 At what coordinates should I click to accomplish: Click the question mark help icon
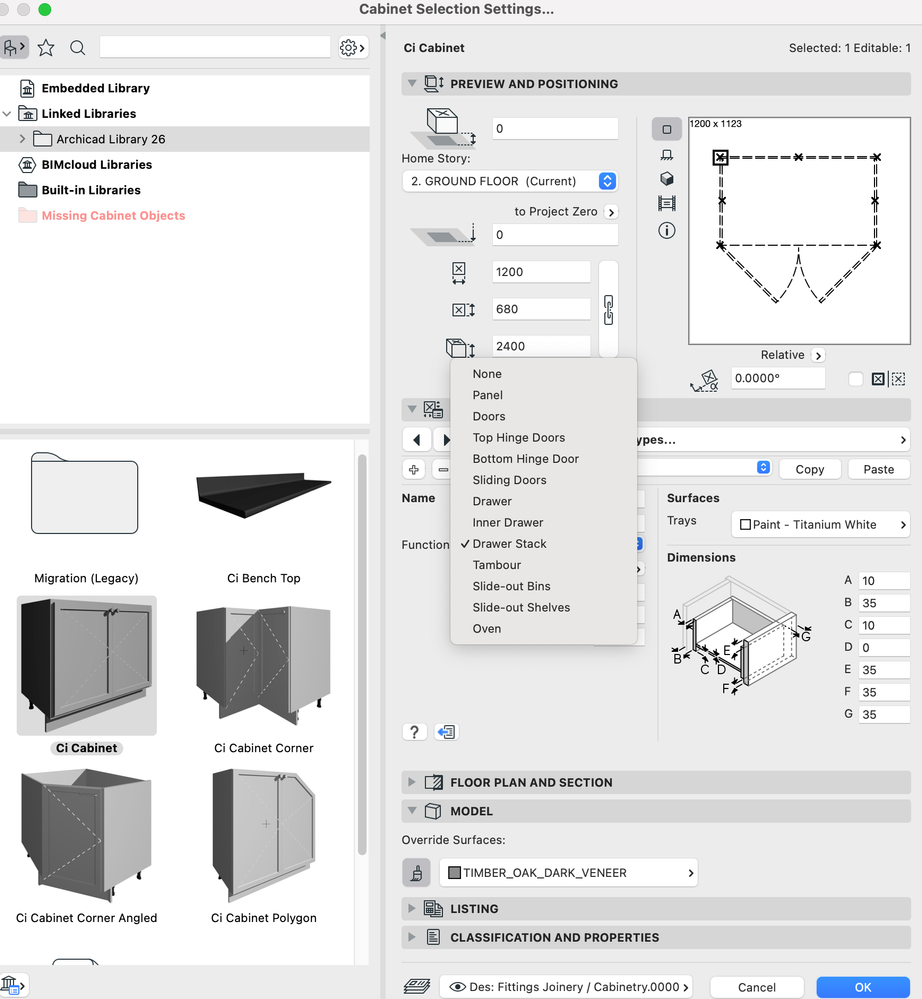(x=414, y=732)
